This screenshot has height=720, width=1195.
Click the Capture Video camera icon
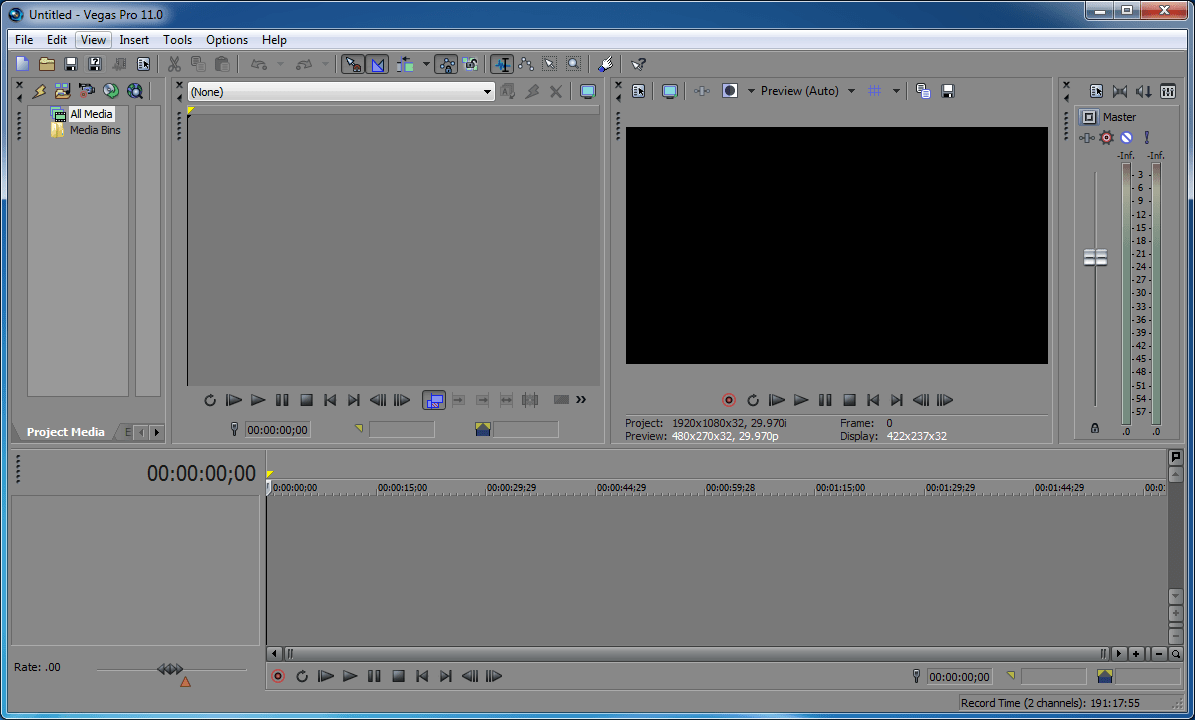coord(87,91)
